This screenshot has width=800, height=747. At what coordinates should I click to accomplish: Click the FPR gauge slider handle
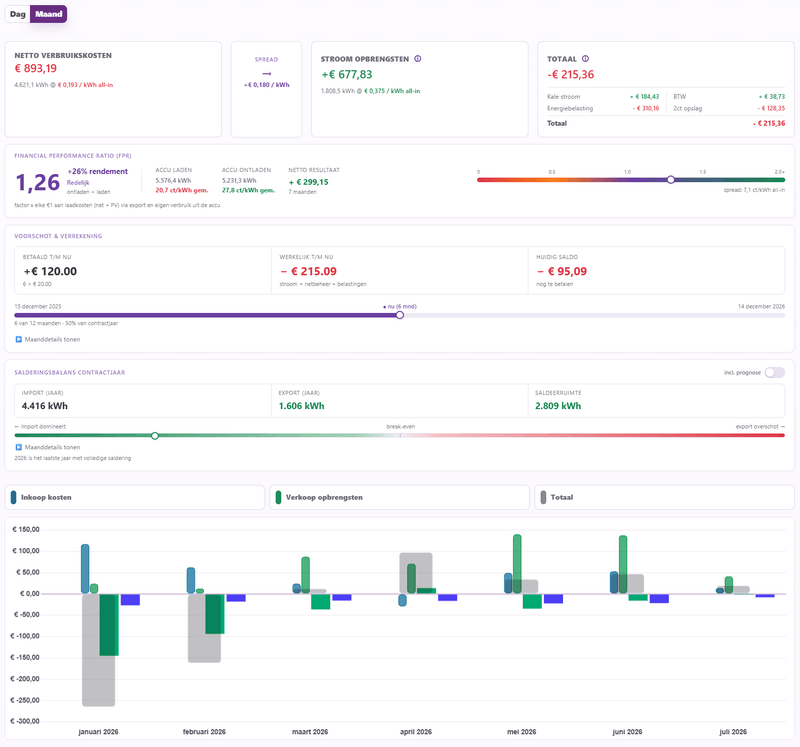tap(671, 180)
